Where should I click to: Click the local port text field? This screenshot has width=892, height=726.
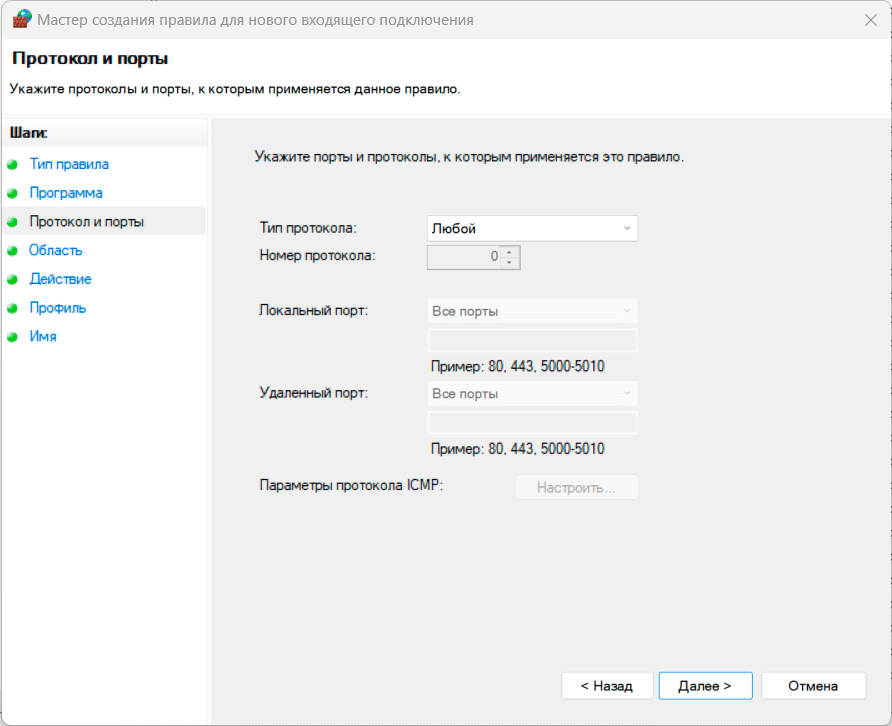coord(532,341)
